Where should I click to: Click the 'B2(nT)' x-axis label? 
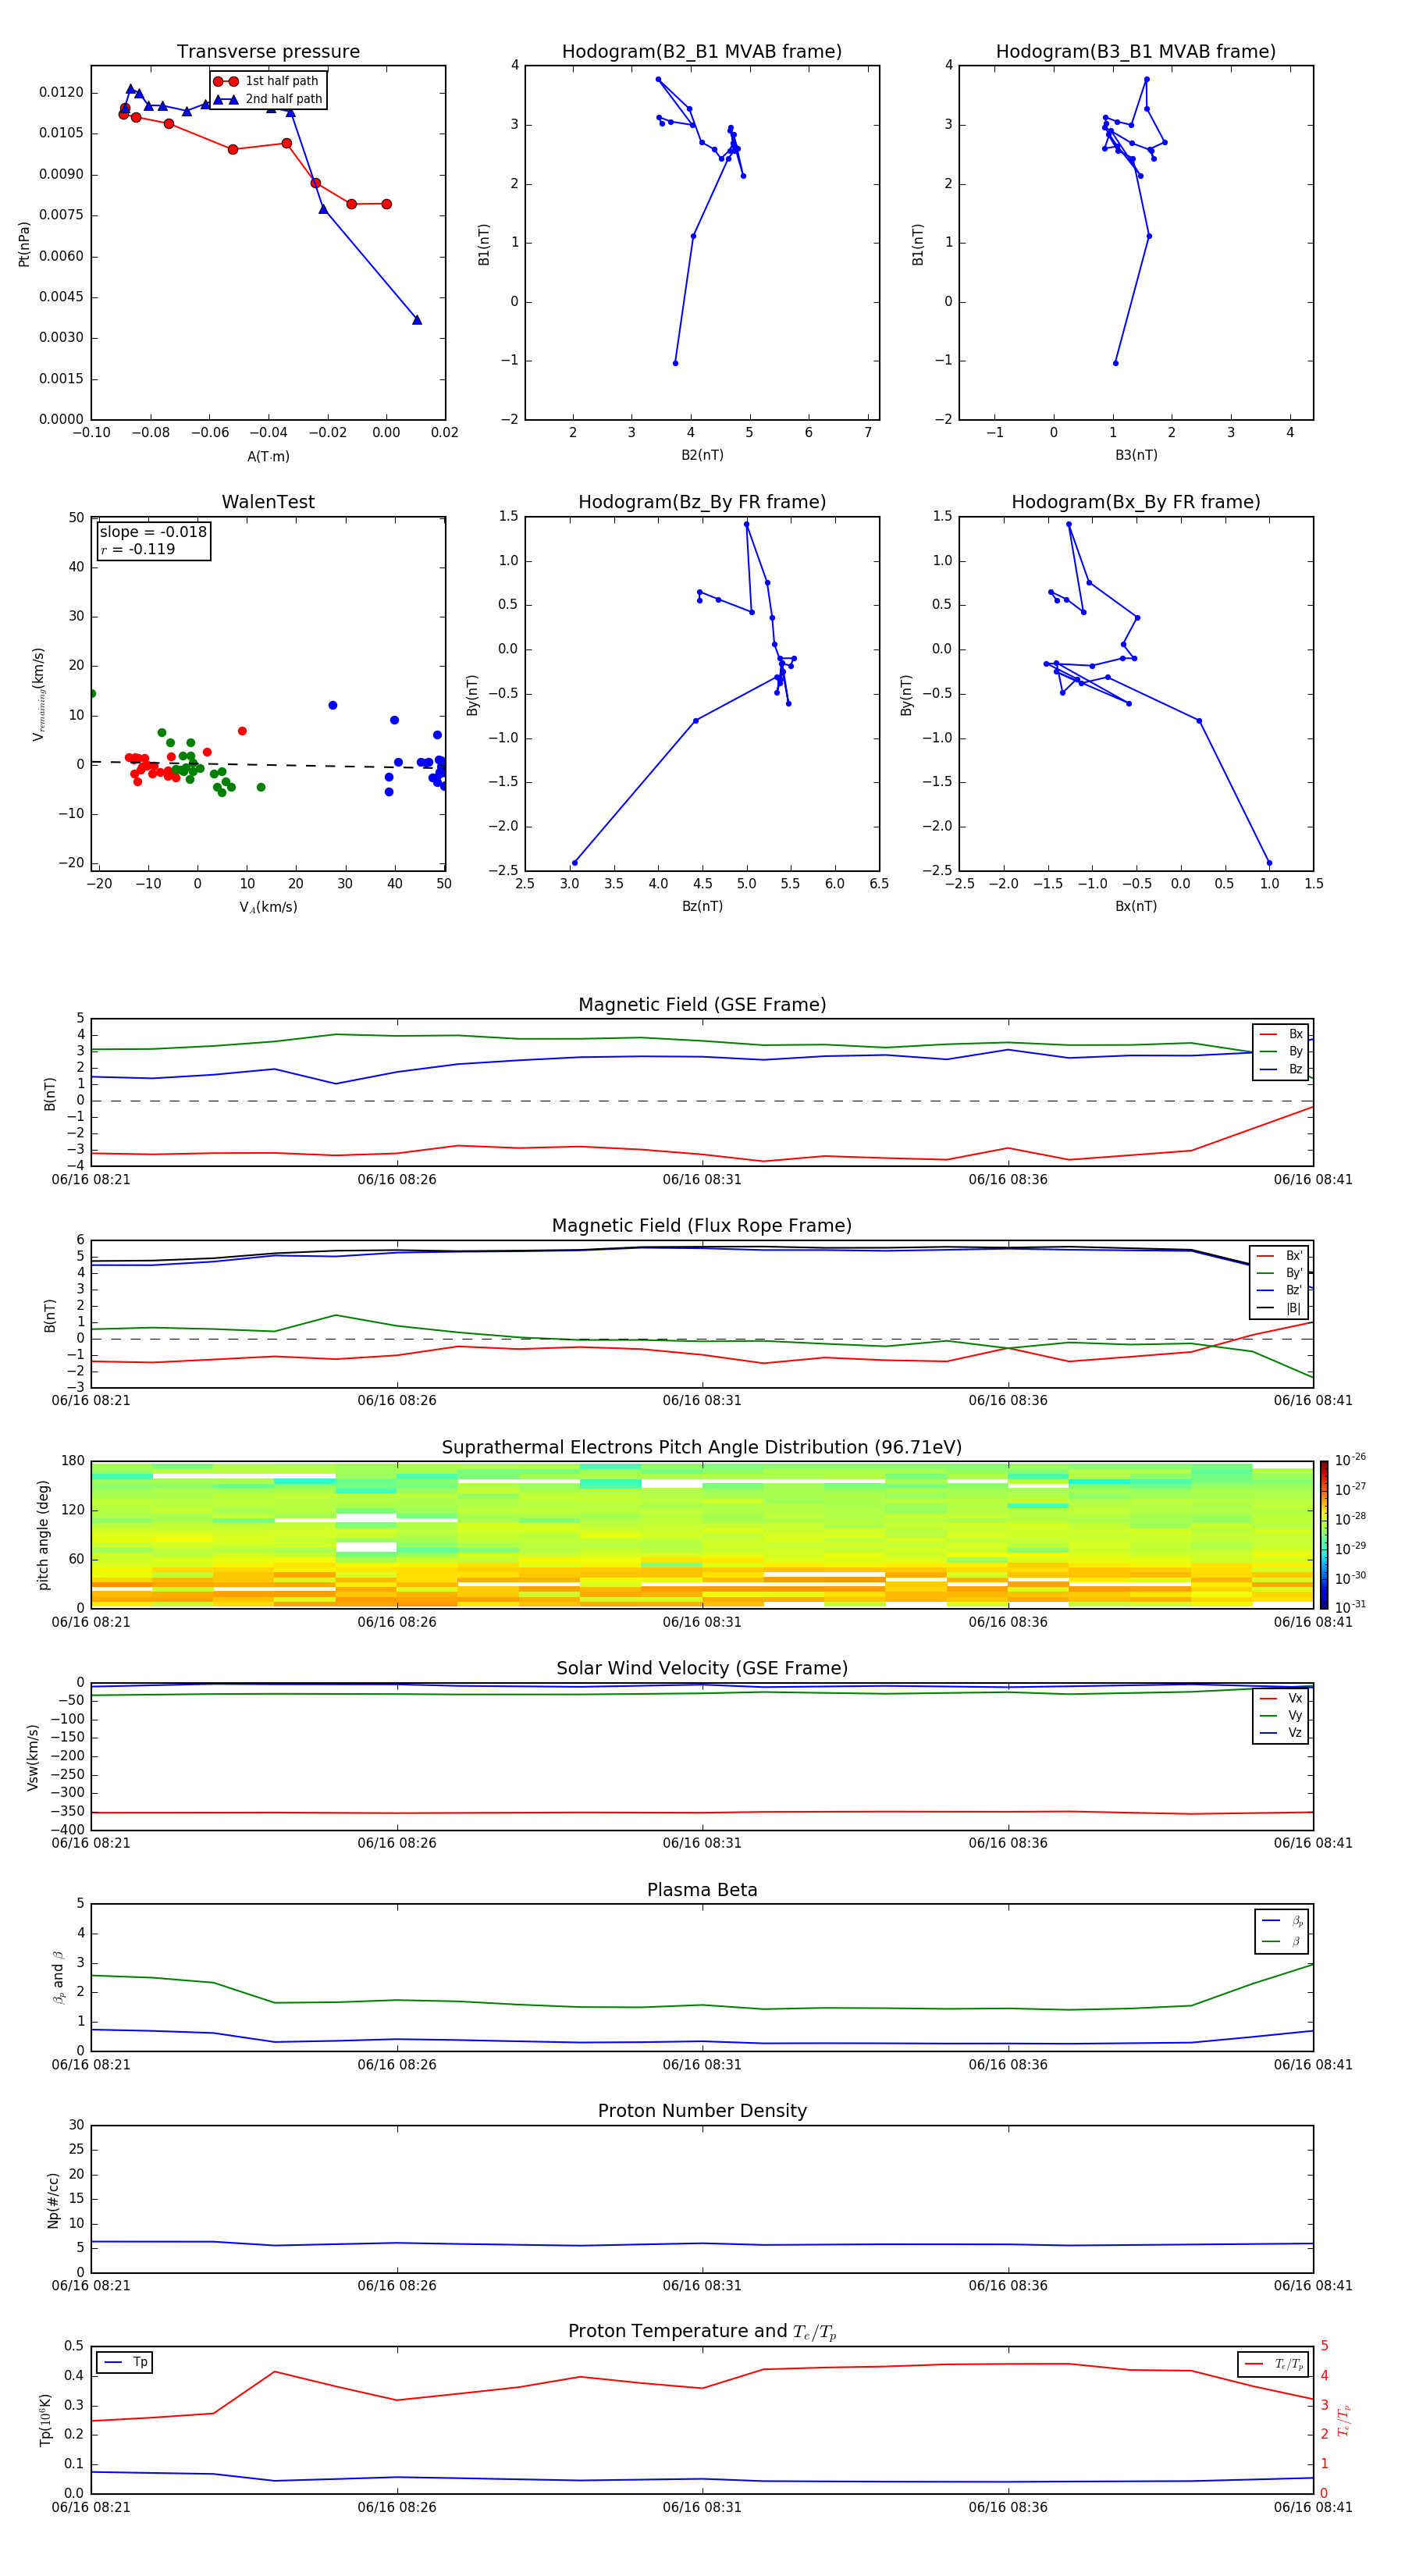pyautogui.click(x=702, y=455)
